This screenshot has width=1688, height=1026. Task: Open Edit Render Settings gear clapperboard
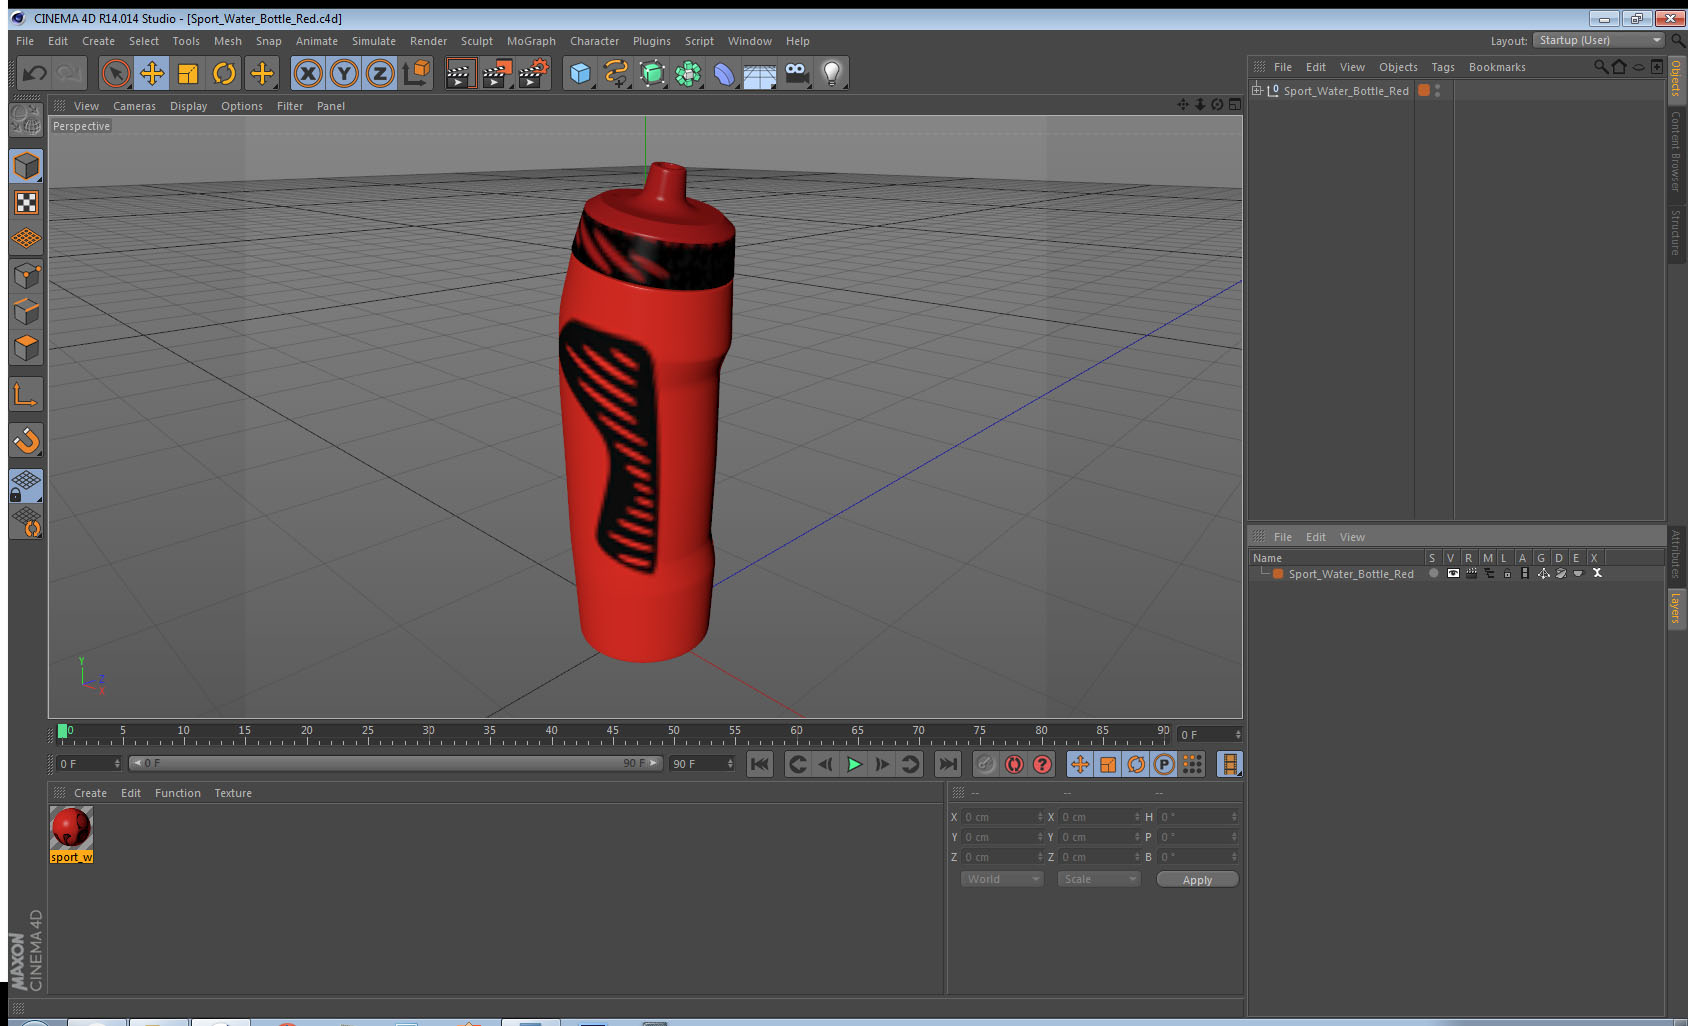point(534,73)
